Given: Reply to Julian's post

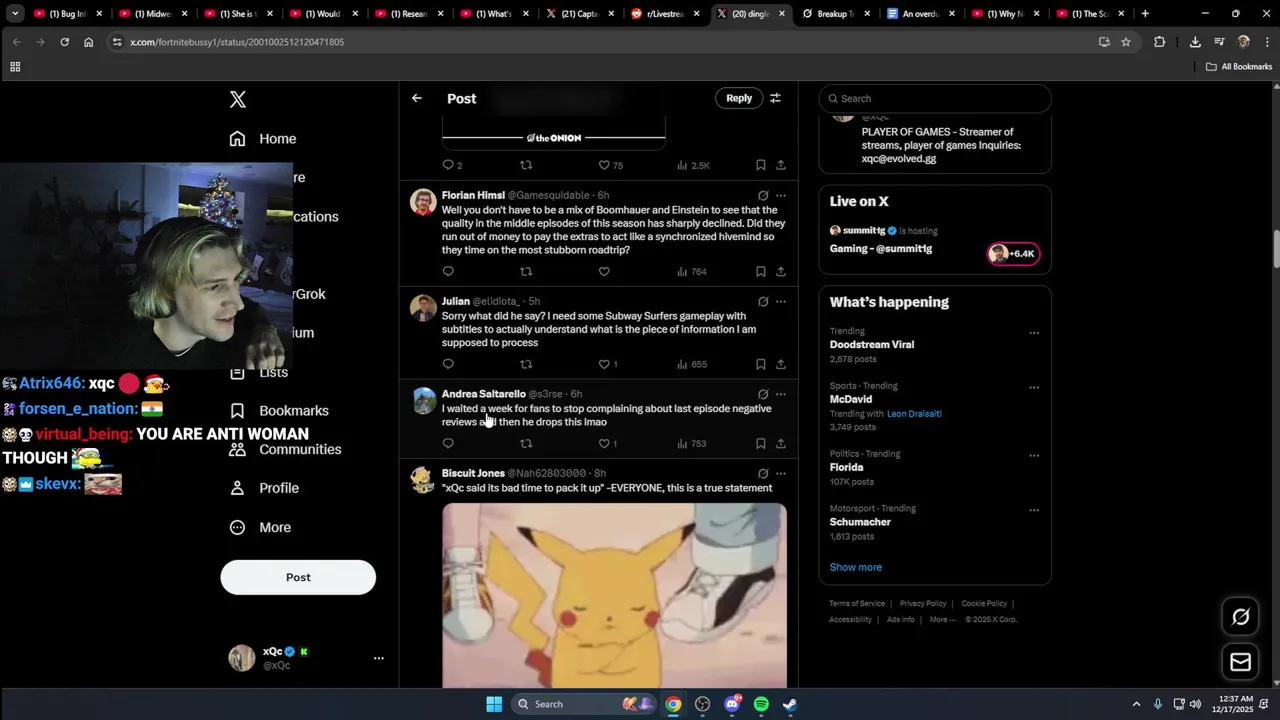Looking at the screenshot, I should click(448, 364).
